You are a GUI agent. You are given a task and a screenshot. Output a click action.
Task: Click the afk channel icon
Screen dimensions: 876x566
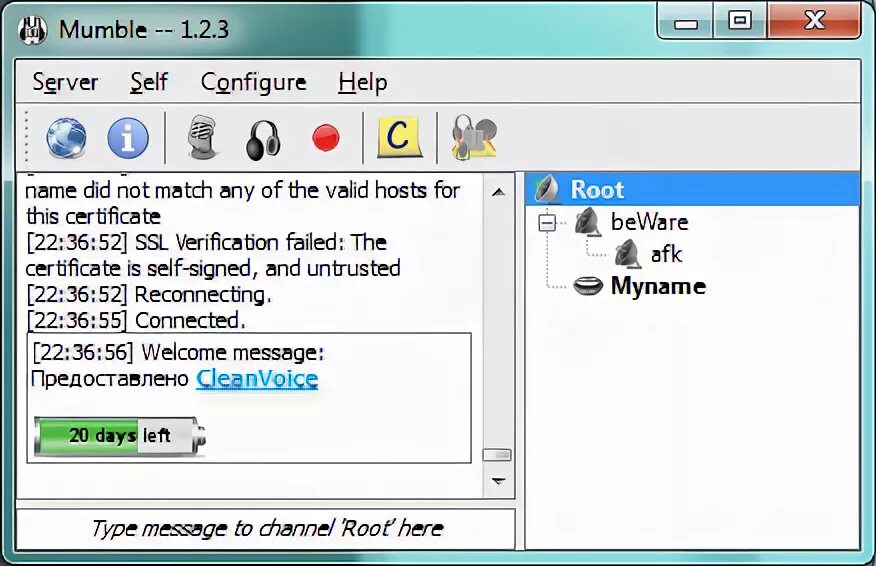(628, 254)
